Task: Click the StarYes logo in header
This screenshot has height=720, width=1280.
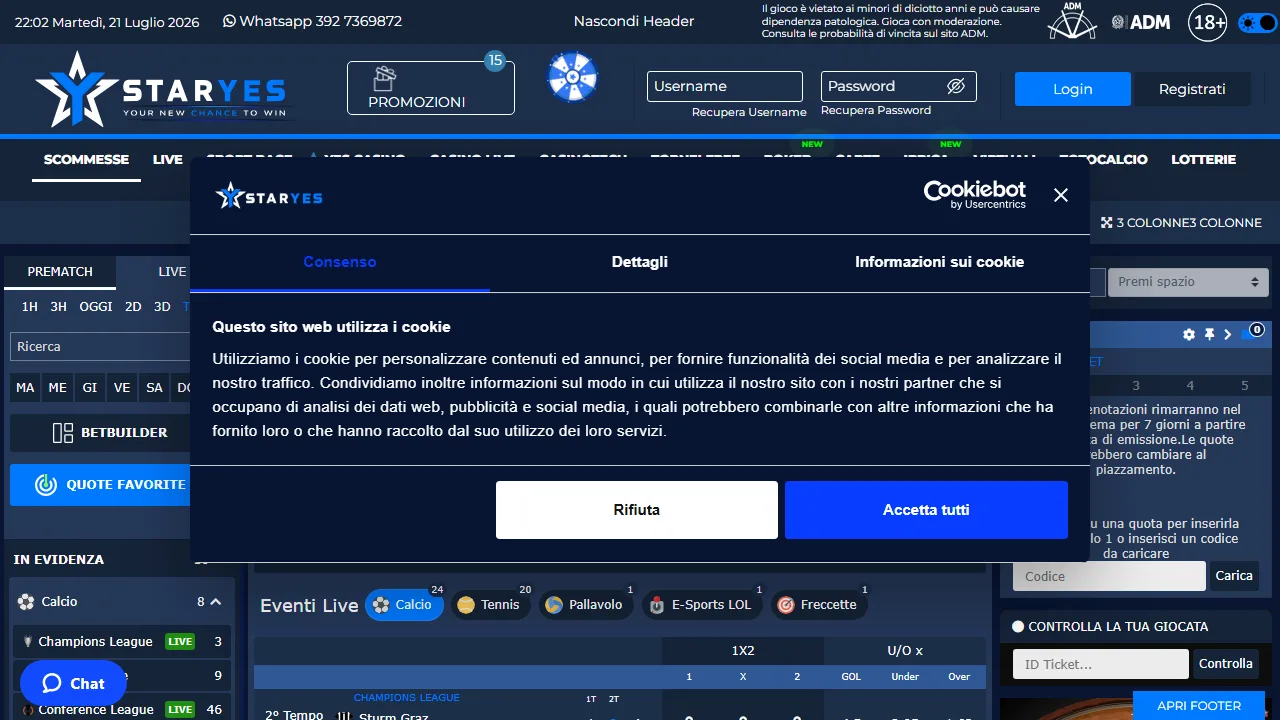Action: click(x=161, y=89)
